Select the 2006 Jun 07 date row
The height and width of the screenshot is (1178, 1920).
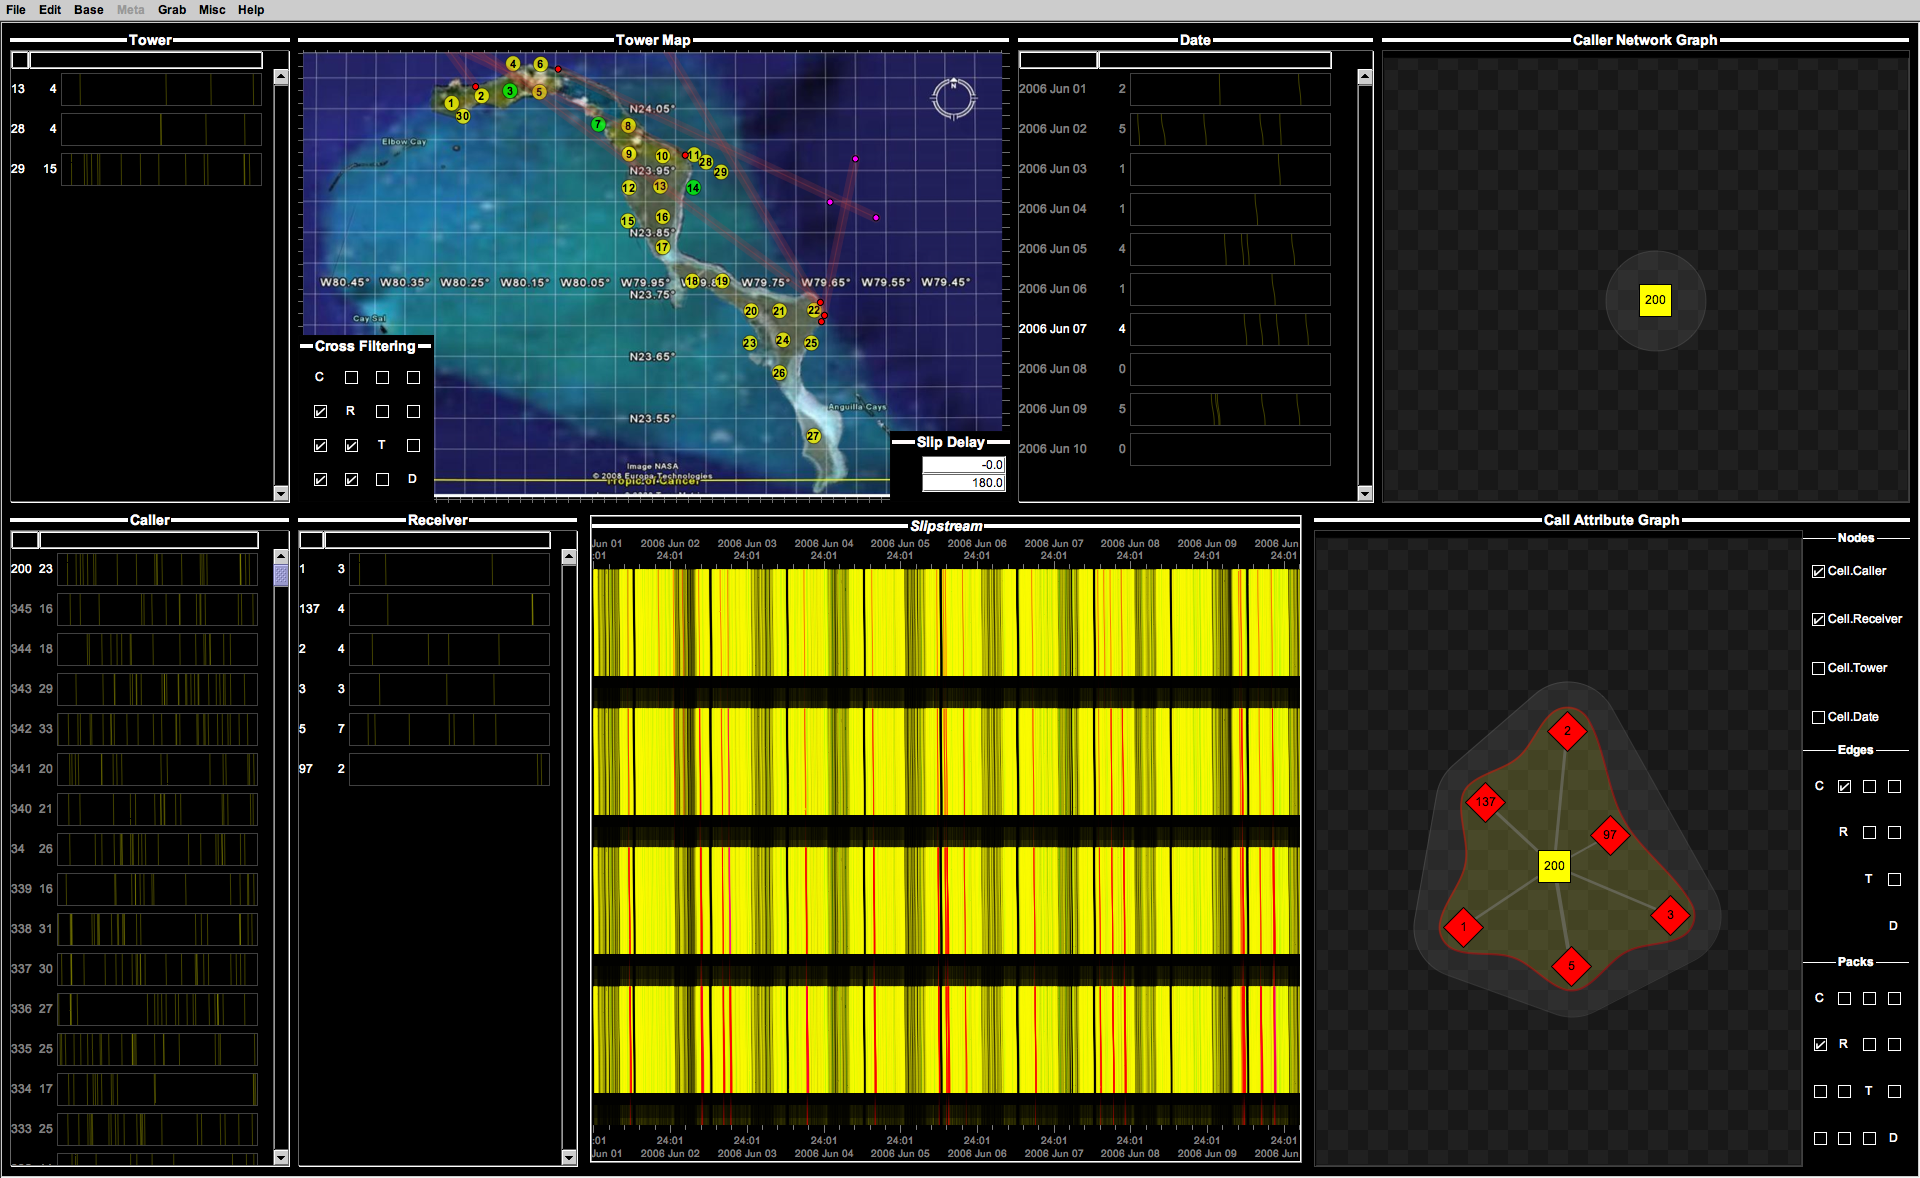click(x=1174, y=329)
